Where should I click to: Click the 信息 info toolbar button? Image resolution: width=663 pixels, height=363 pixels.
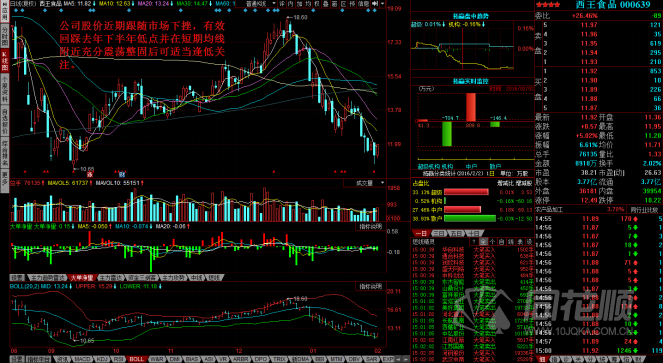point(363,4)
